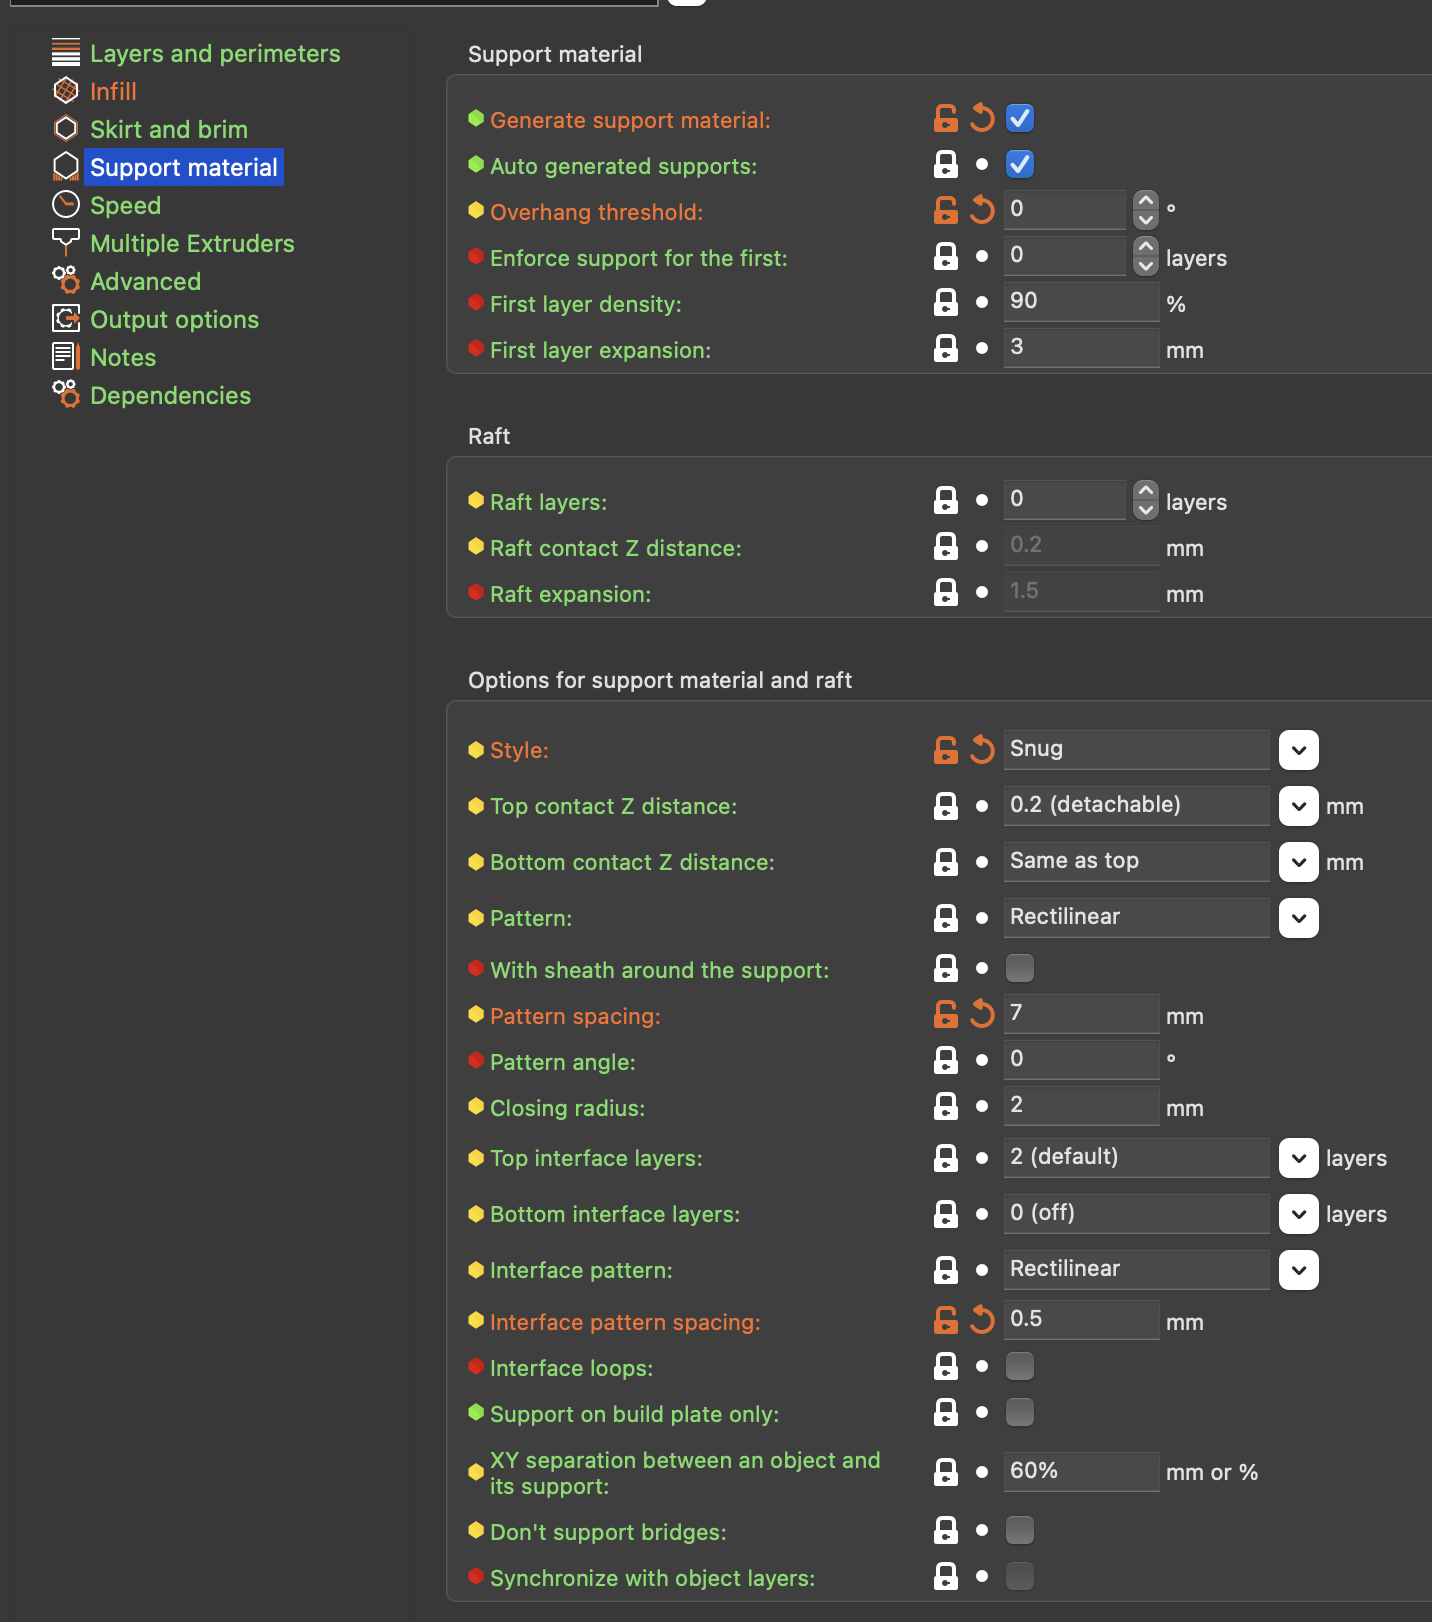Viewport: 1432px width, 1622px height.
Task: Click the reset arrow beside Style
Action: tap(982, 750)
